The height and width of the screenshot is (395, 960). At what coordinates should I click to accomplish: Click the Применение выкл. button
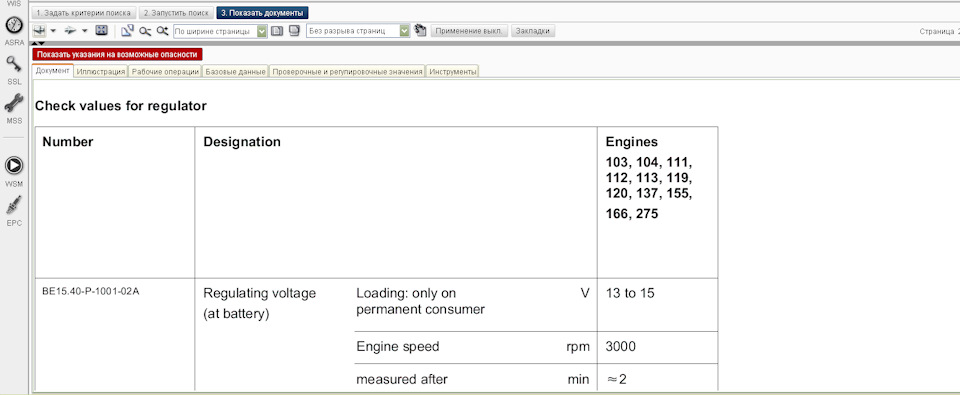[470, 31]
